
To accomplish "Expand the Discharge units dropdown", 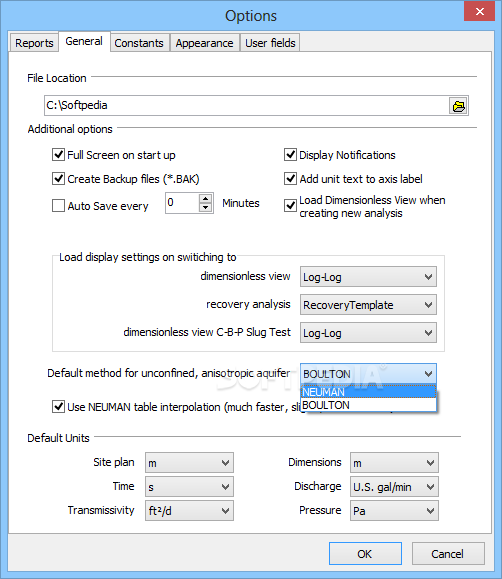I will (394, 487).
